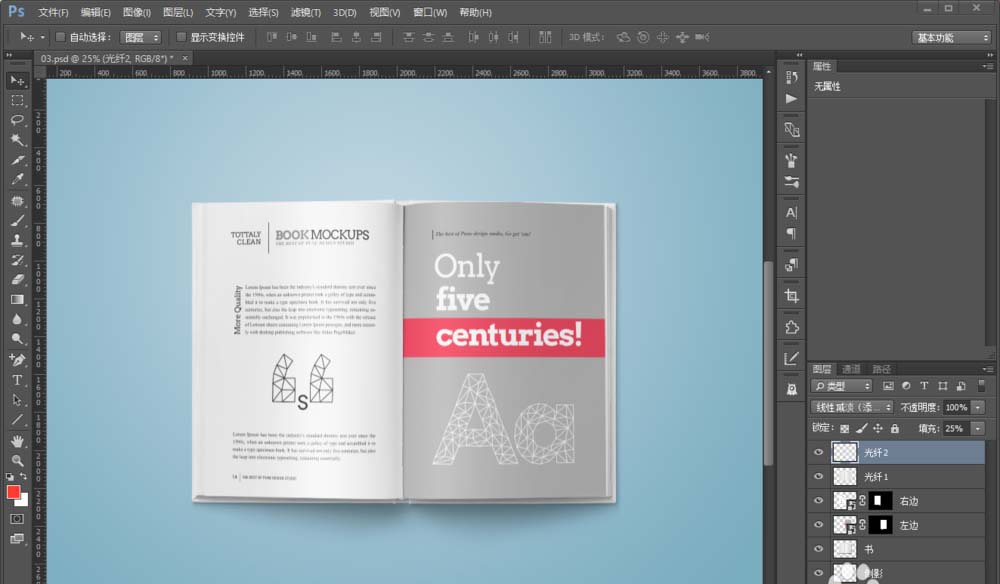Open the 滤镜(T) menu

305,13
